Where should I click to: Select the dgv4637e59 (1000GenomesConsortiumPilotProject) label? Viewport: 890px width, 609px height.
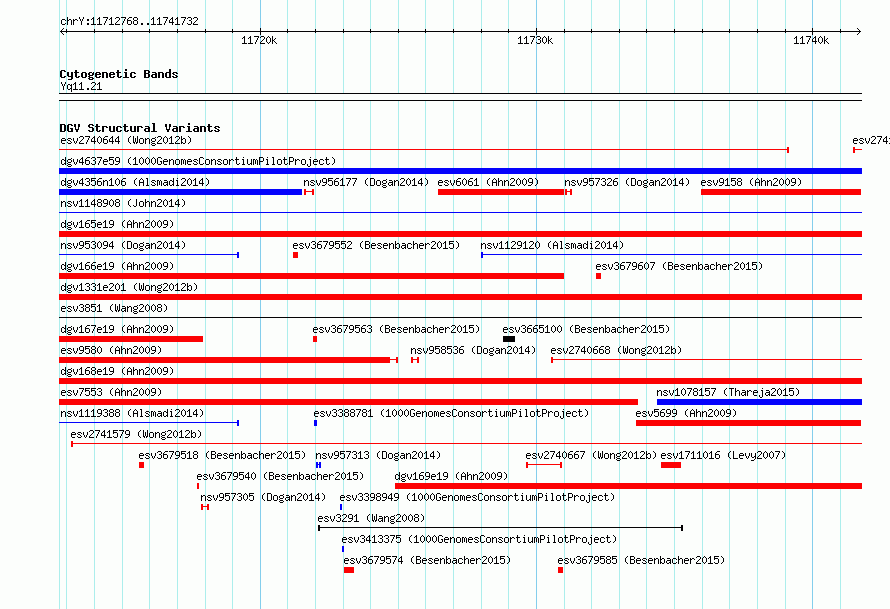pyautogui.click(x=198, y=161)
